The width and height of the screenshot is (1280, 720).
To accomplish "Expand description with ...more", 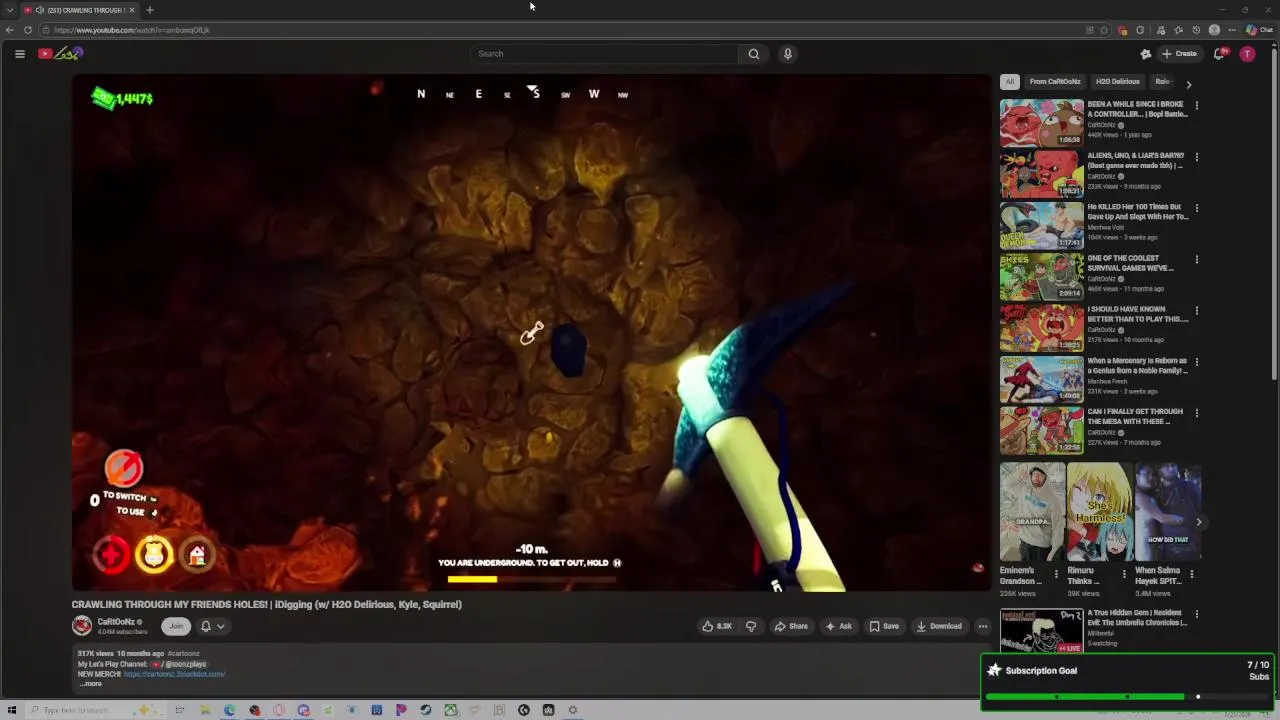I will [91, 684].
